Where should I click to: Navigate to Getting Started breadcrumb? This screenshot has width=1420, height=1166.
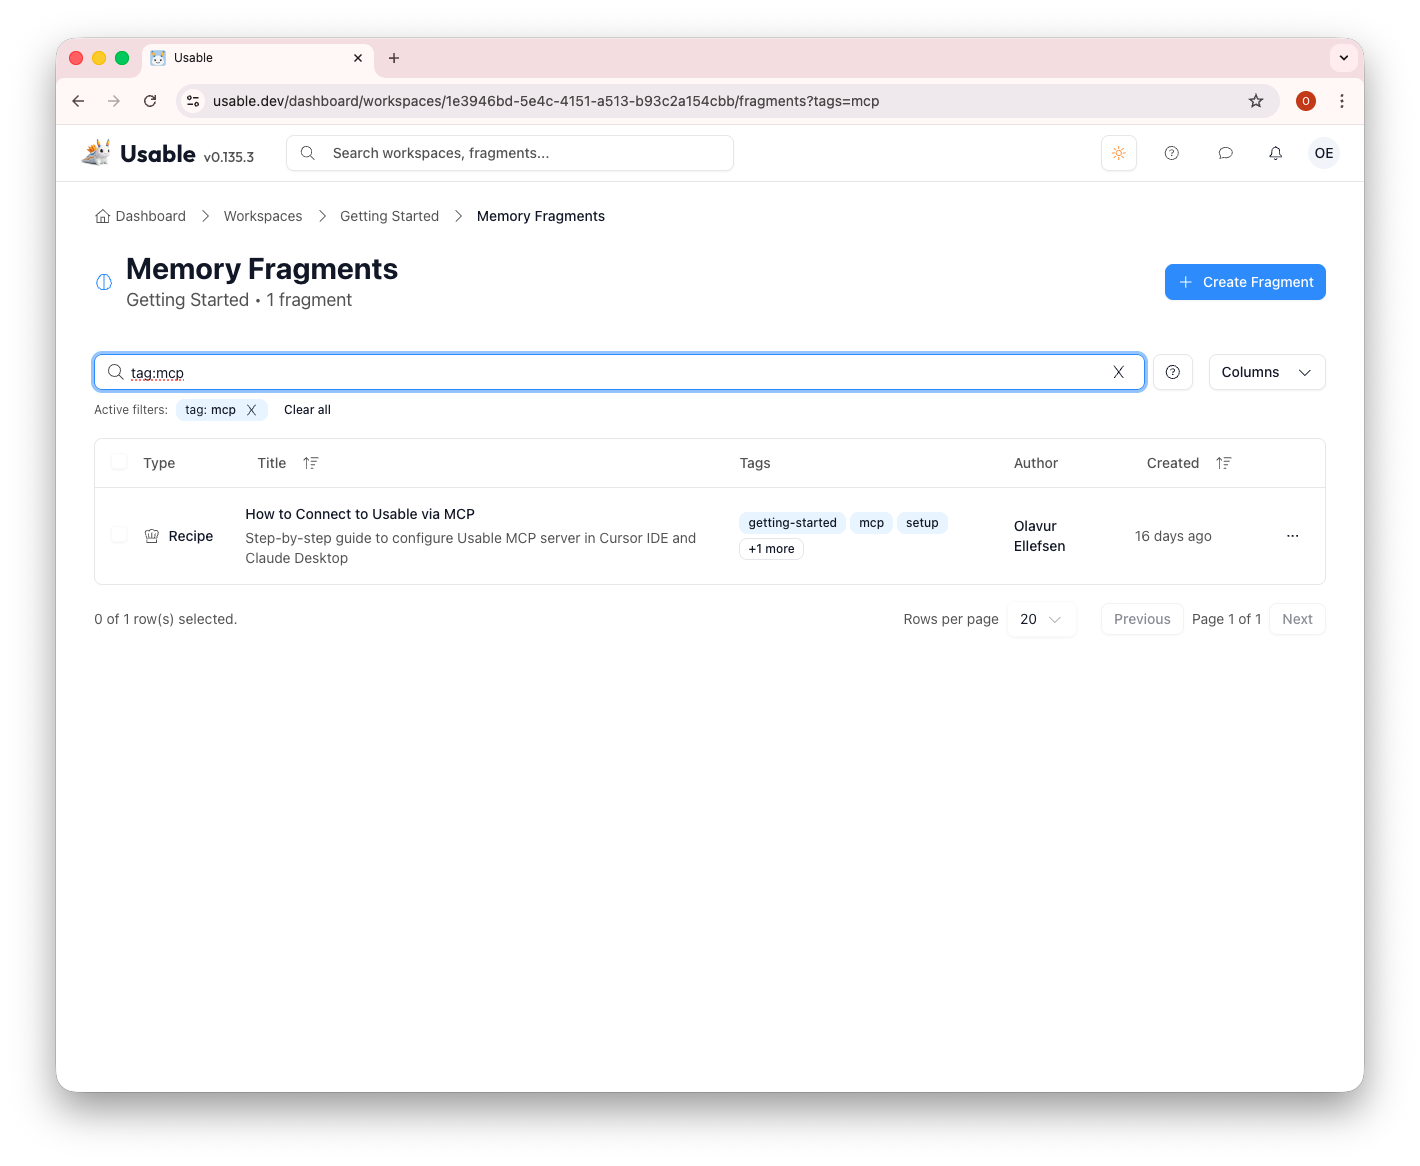(x=389, y=216)
